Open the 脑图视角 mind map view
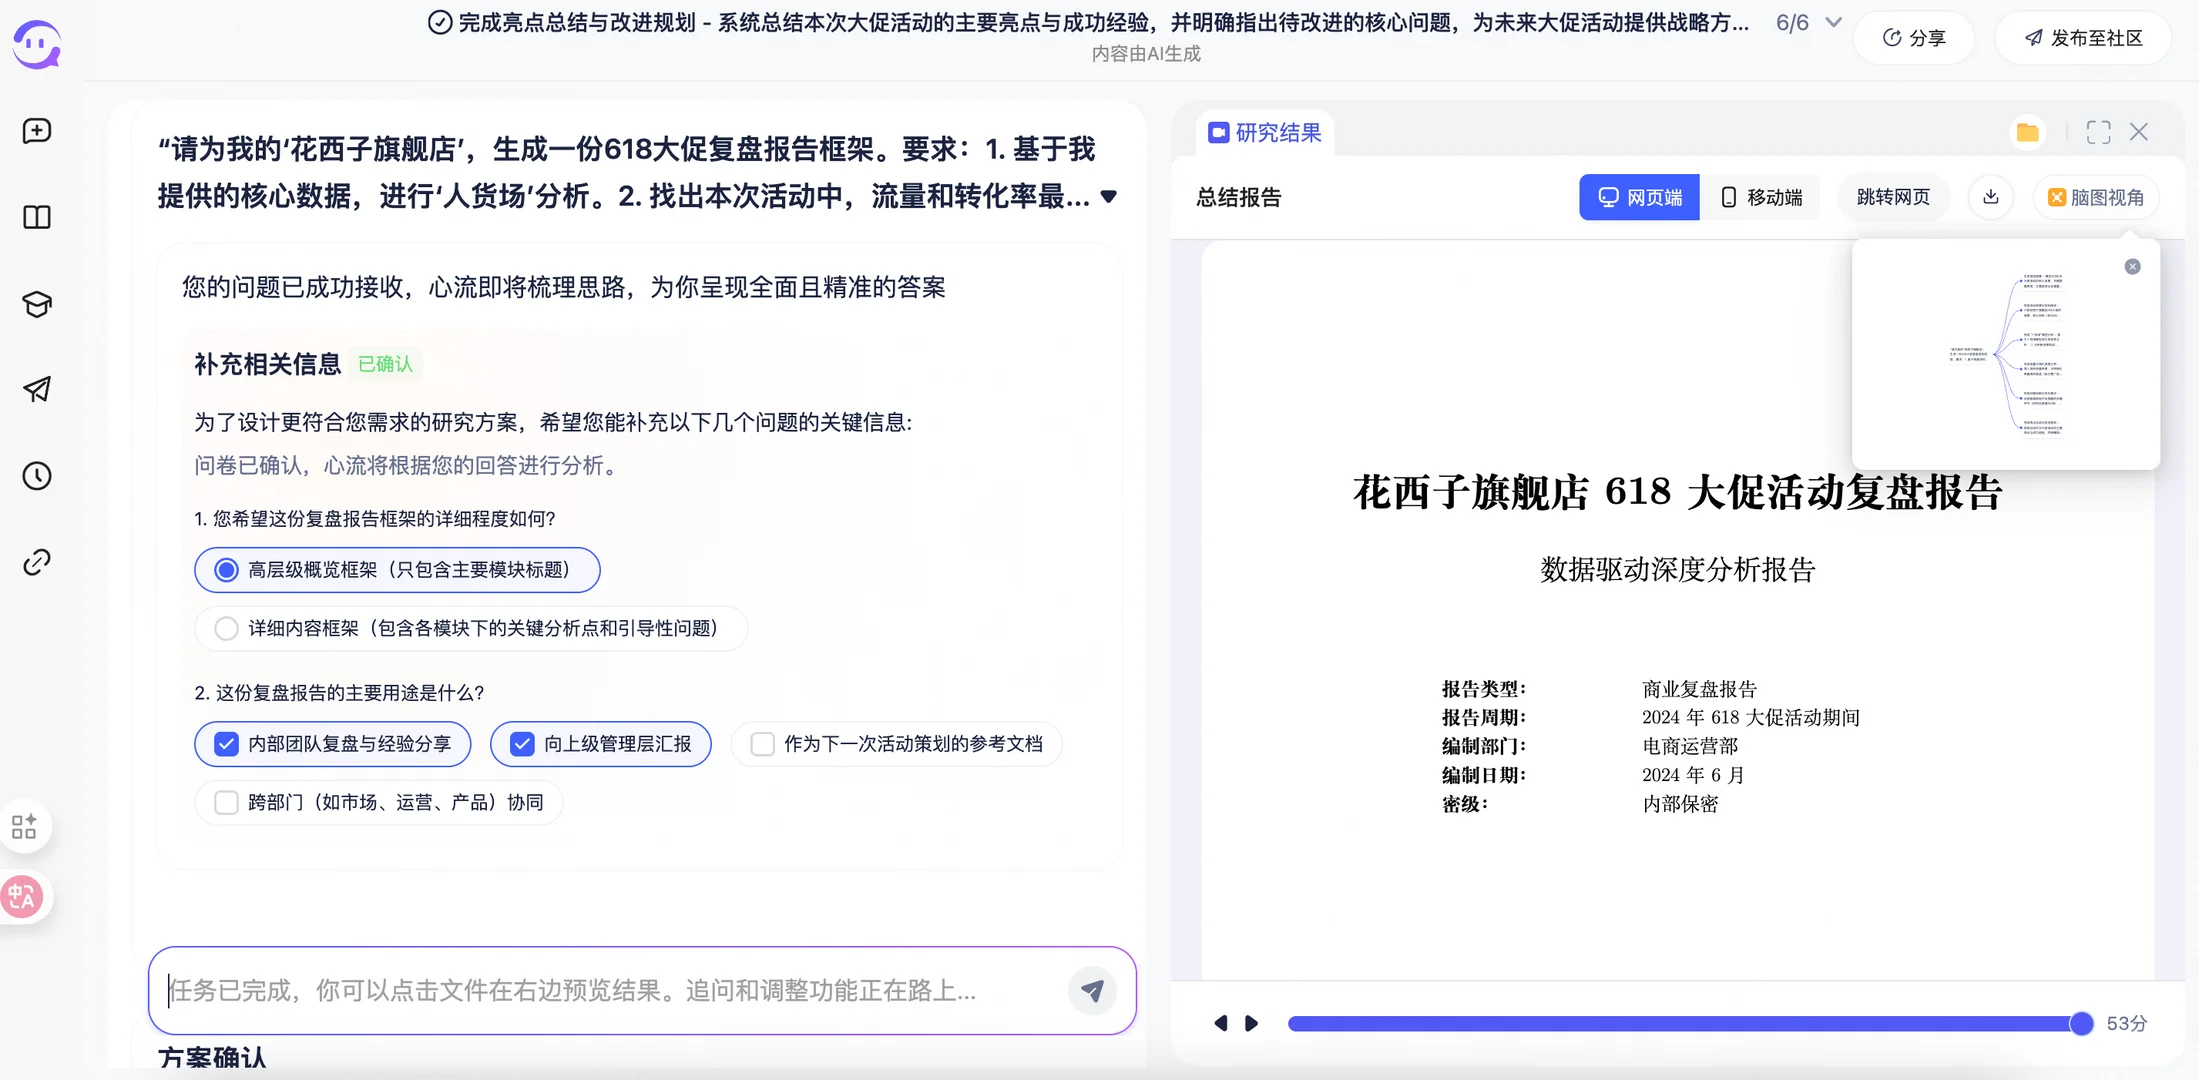Image resolution: width=2199 pixels, height=1080 pixels. point(2096,197)
